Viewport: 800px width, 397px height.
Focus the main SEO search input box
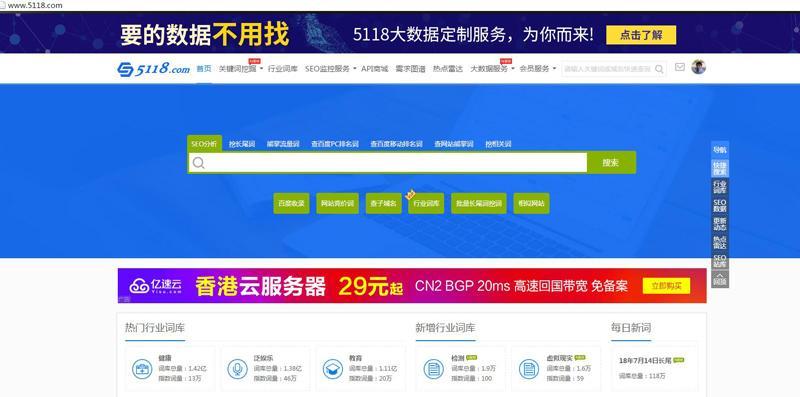click(x=388, y=163)
